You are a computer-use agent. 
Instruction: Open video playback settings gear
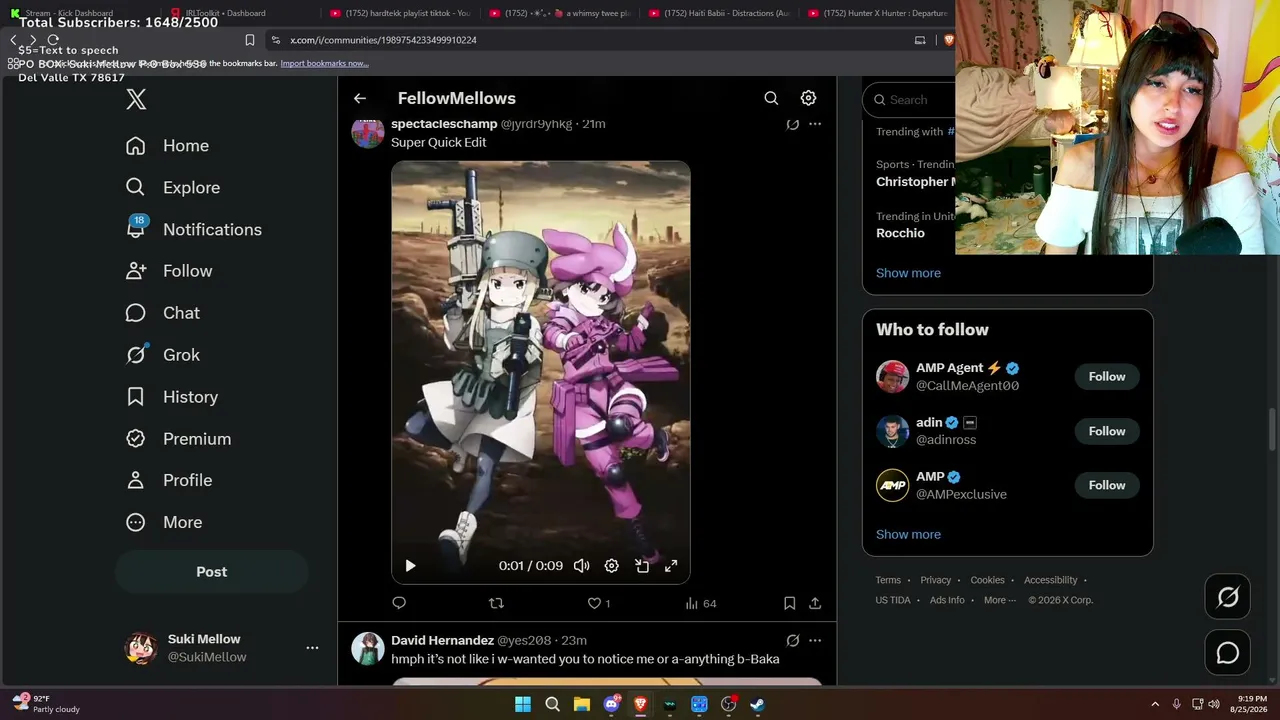(611, 566)
